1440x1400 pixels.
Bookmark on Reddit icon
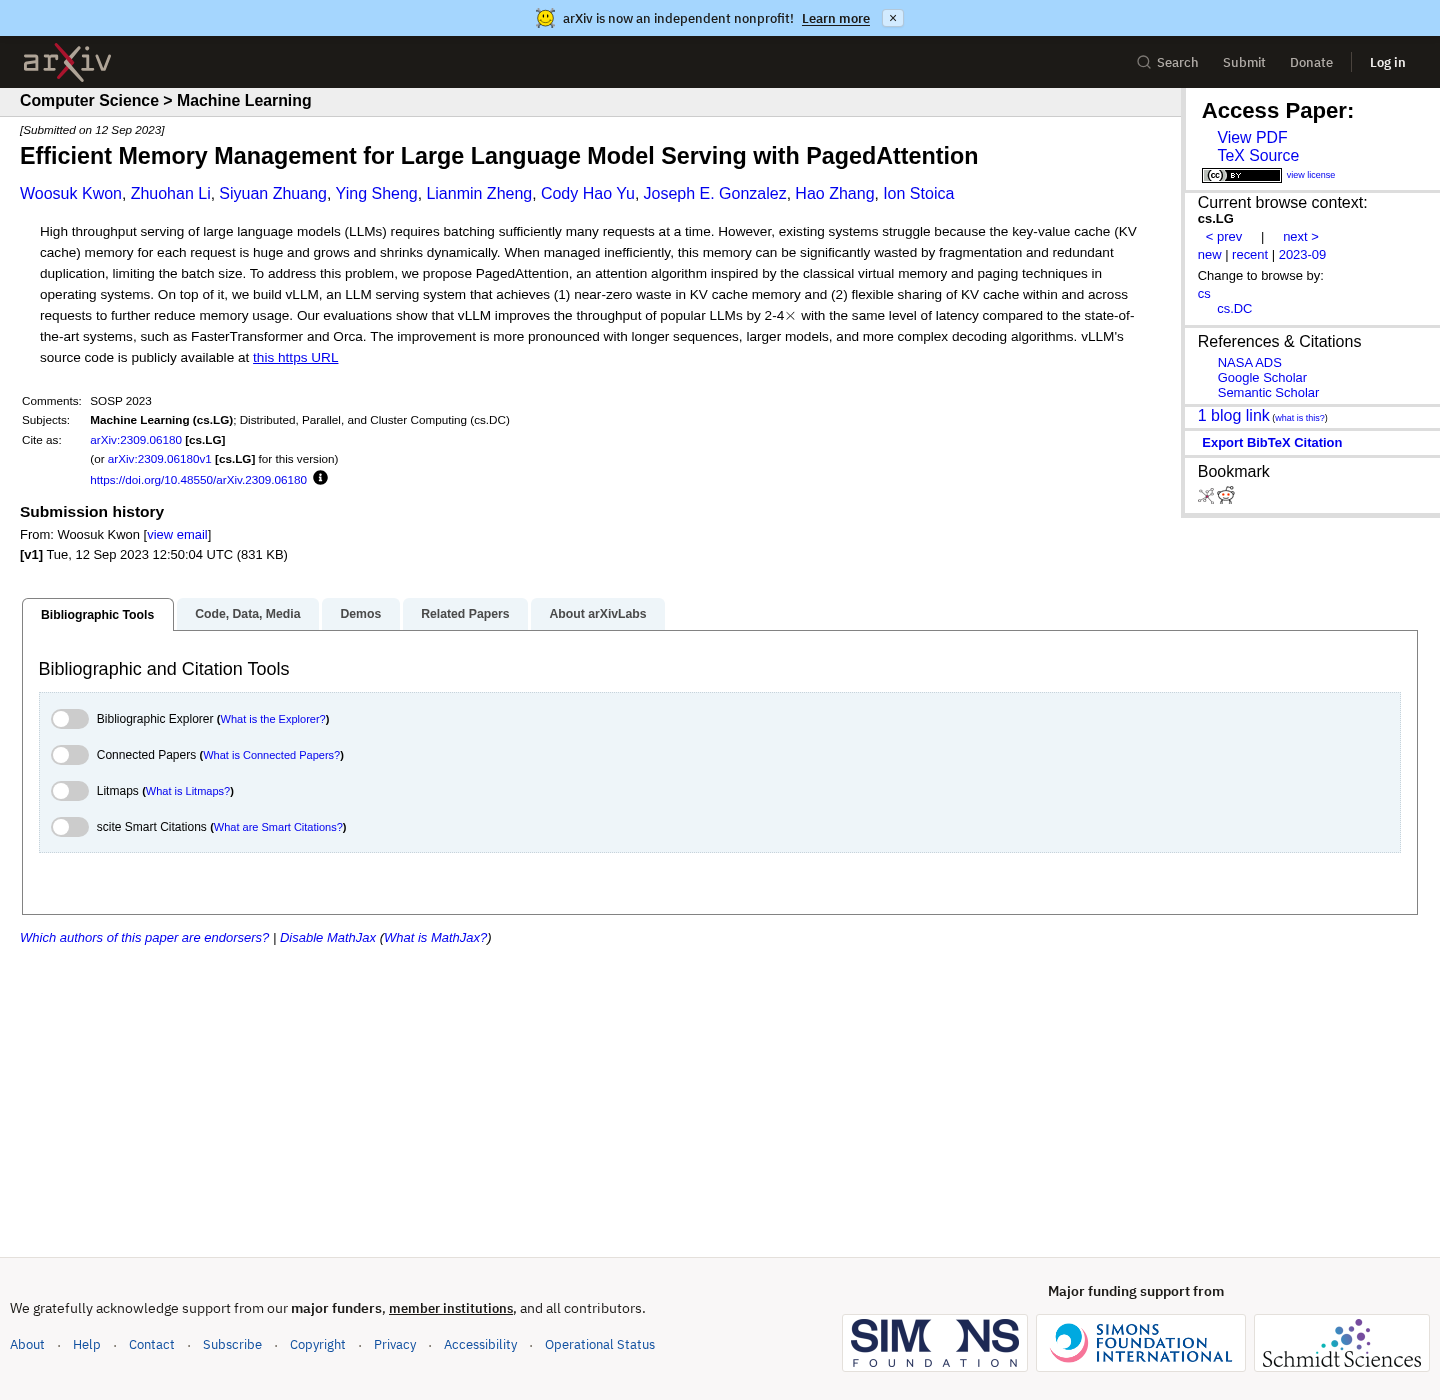pyautogui.click(x=1226, y=495)
